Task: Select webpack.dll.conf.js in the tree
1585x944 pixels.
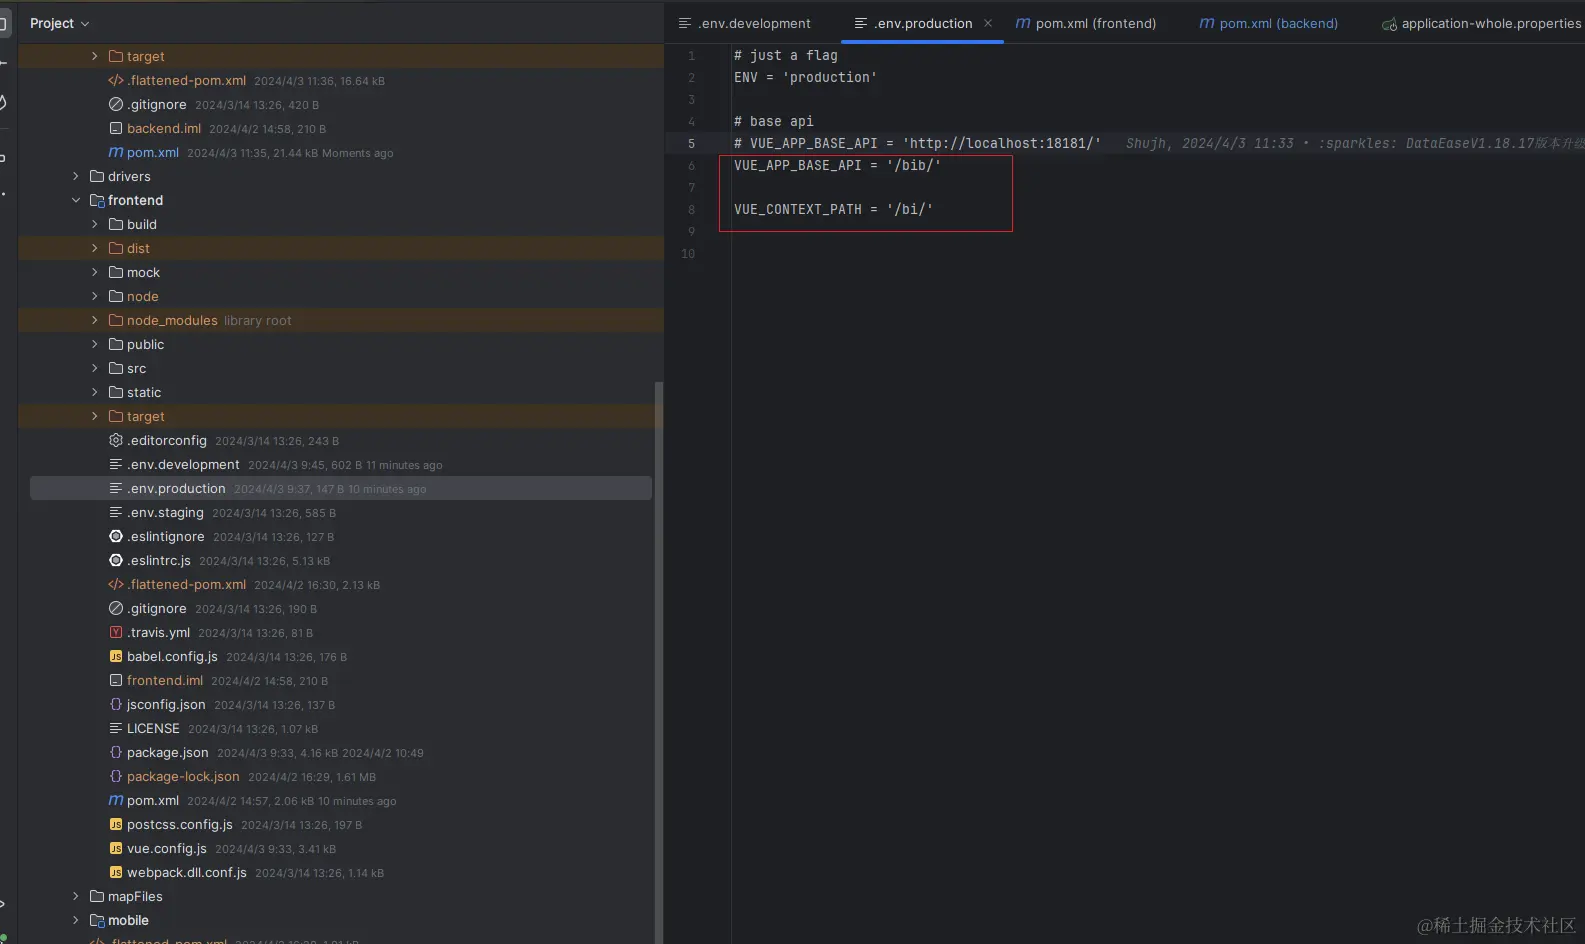Action: pyautogui.click(x=187, y=872)
